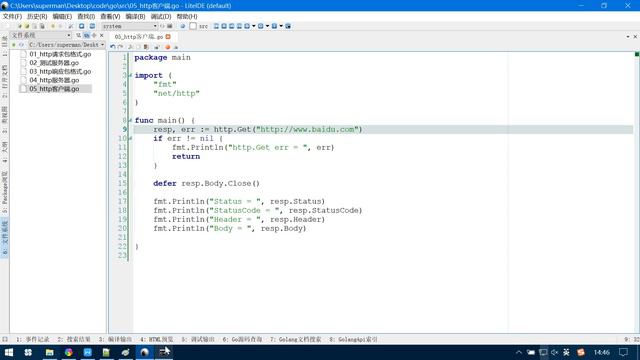Open the second dropdown arrow in the build toolbar

pyautogui.click(x=267, y=26)
